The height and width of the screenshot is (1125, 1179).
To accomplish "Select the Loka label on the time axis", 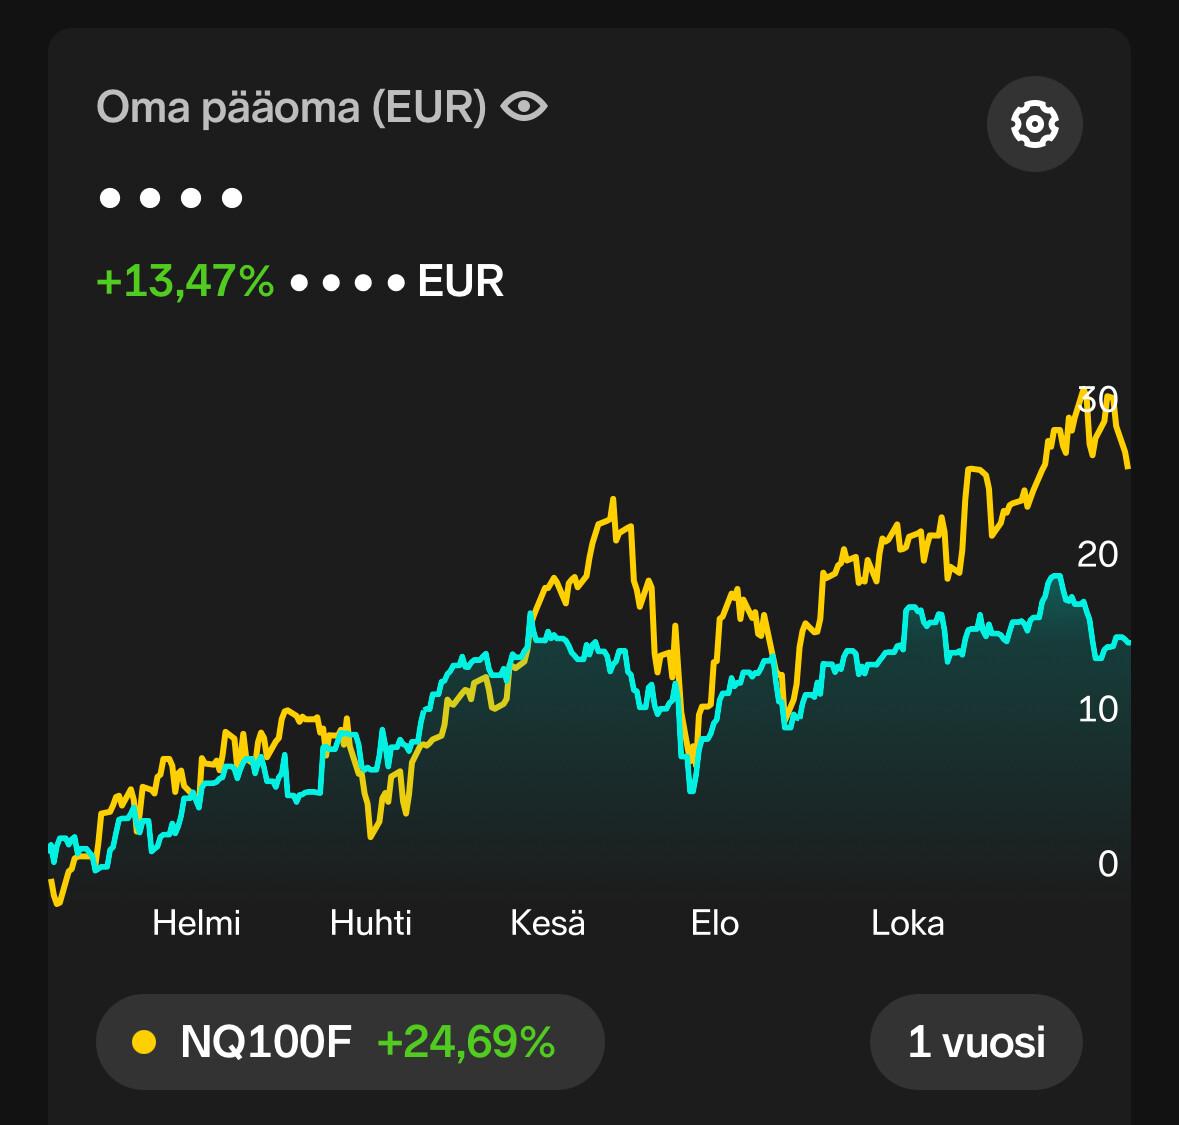I will (908, 923).
